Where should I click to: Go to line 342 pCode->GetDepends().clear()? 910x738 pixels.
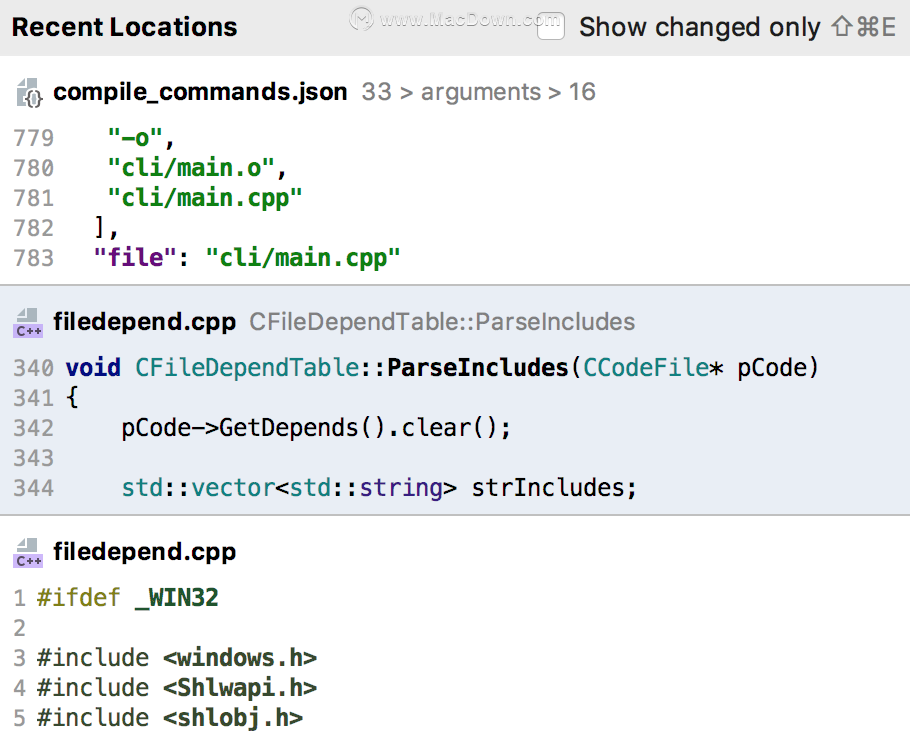coord(316,428)
